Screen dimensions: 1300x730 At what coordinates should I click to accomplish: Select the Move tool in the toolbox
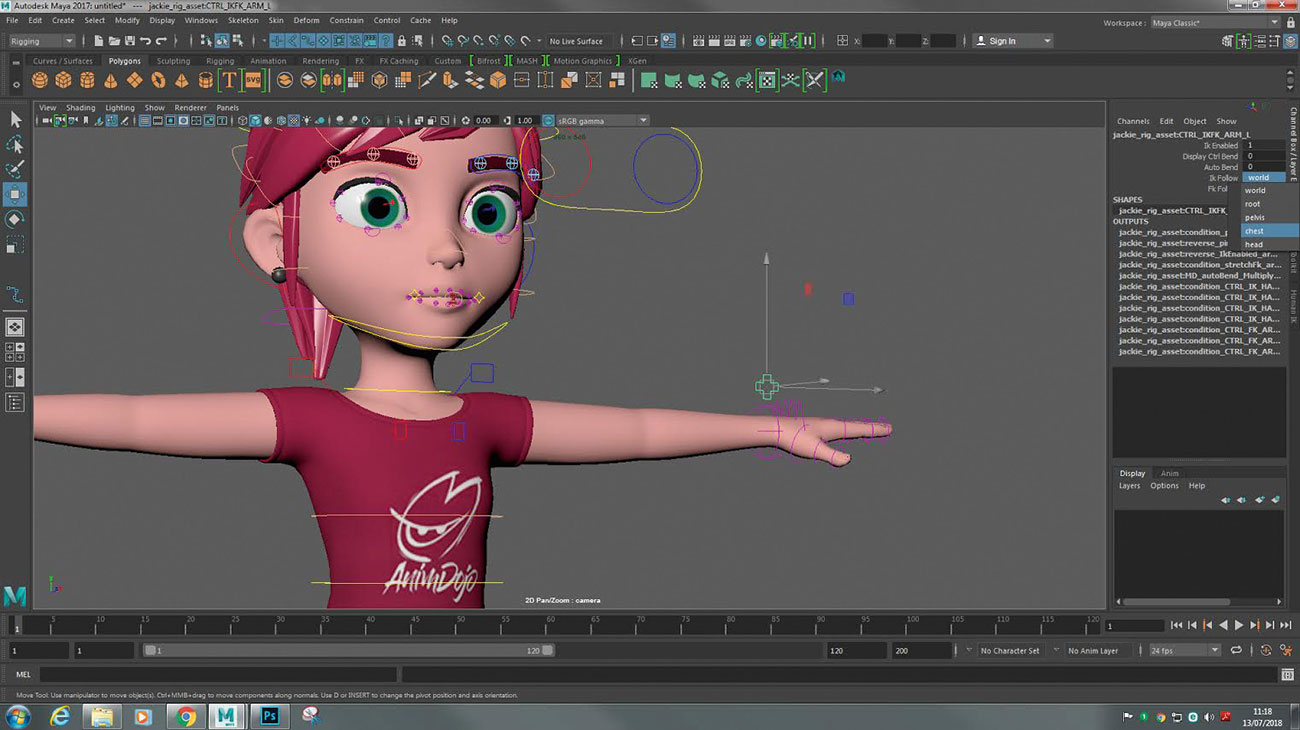[15, 193]
